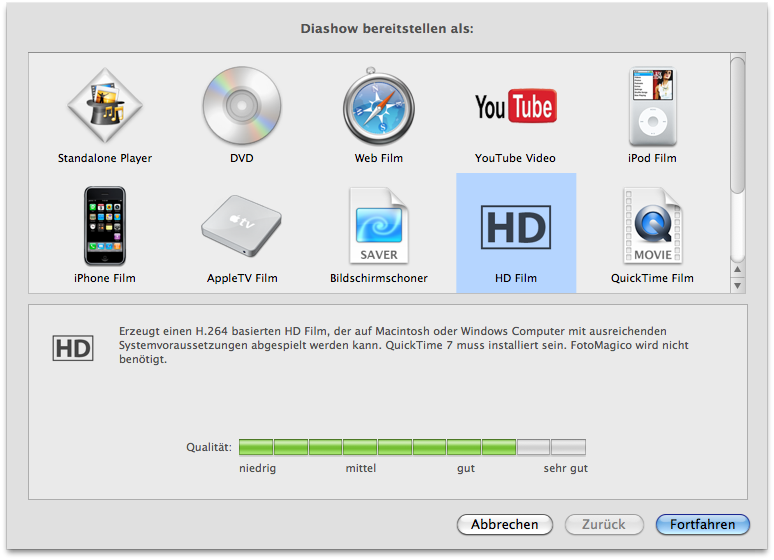The width and height of the screenshot is (774, 560).
Task: Choose the Bildschirmschoner saver icon
Action: [x=378, y=227]
